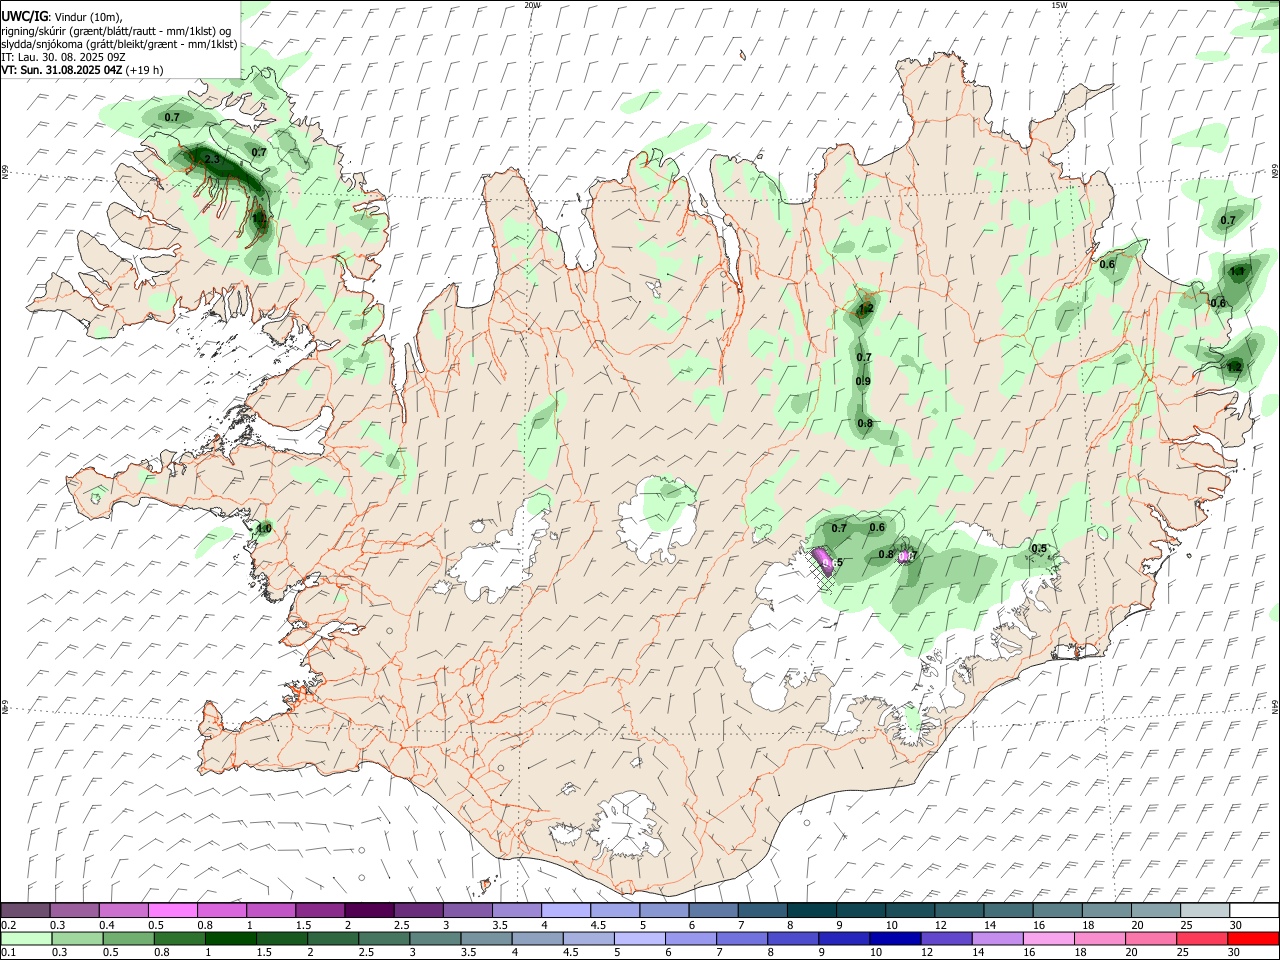Select bright red rain swatch after 30

(x=1252, y=938)
